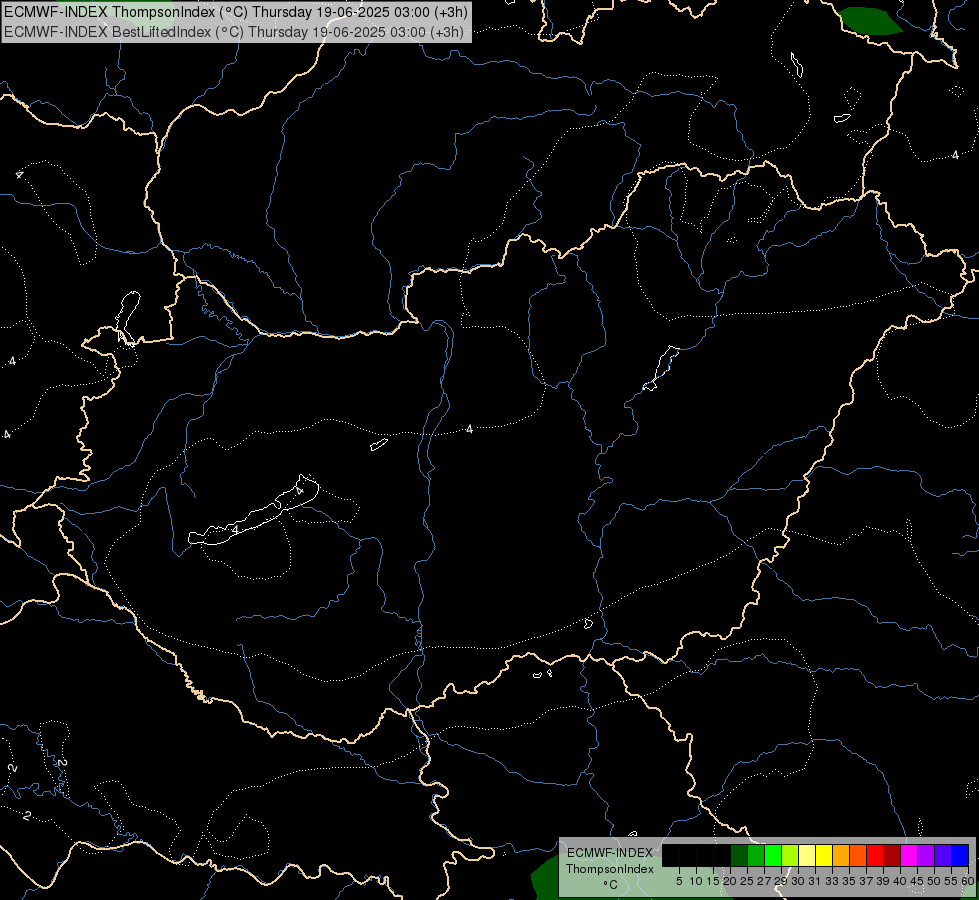Click legend title ECMWF-INDEX in the legend box

[609, 853]
